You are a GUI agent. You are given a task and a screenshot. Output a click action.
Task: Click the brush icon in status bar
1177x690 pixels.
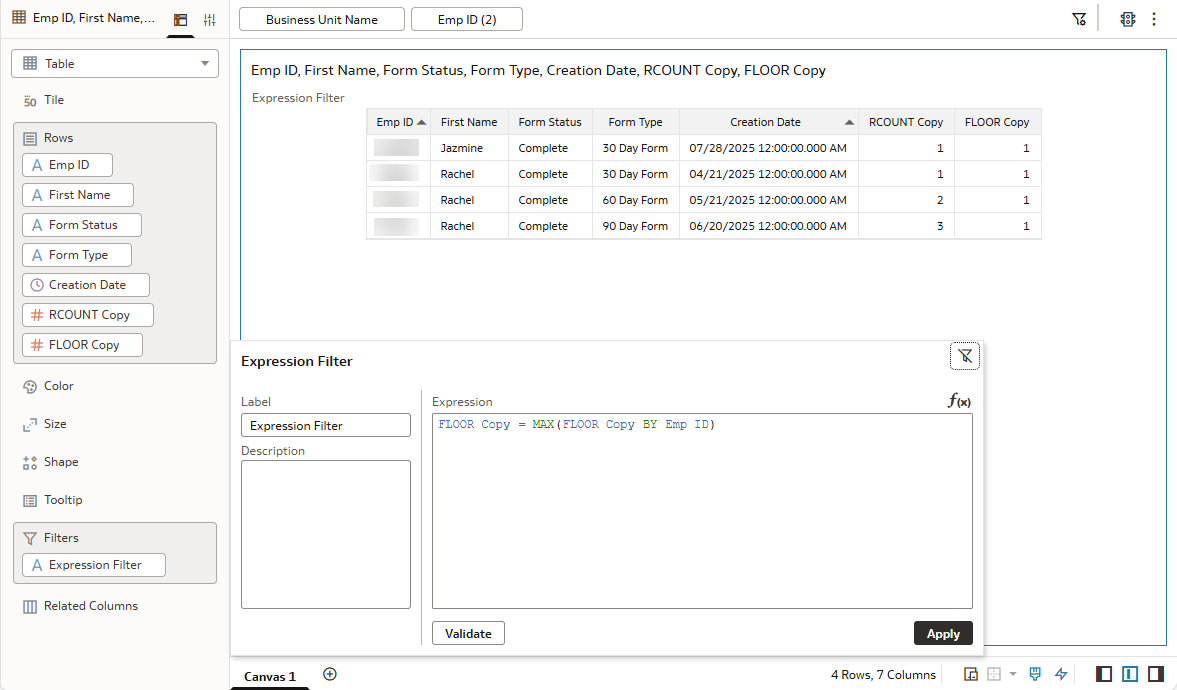coord(1035,673)
